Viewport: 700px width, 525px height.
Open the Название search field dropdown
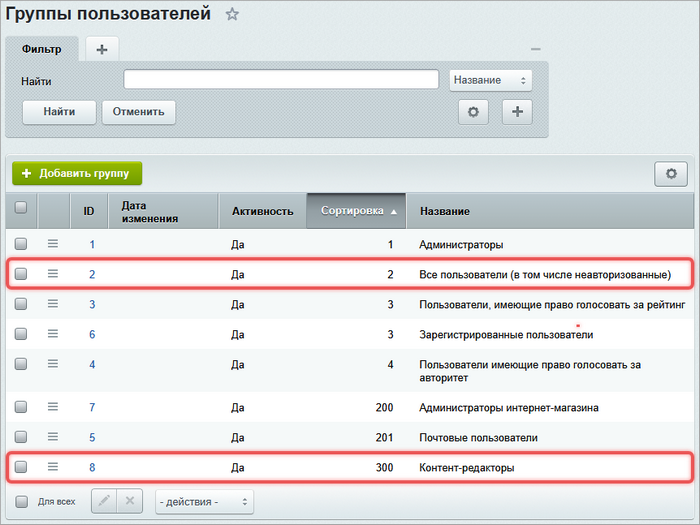(x=490, y=80)
